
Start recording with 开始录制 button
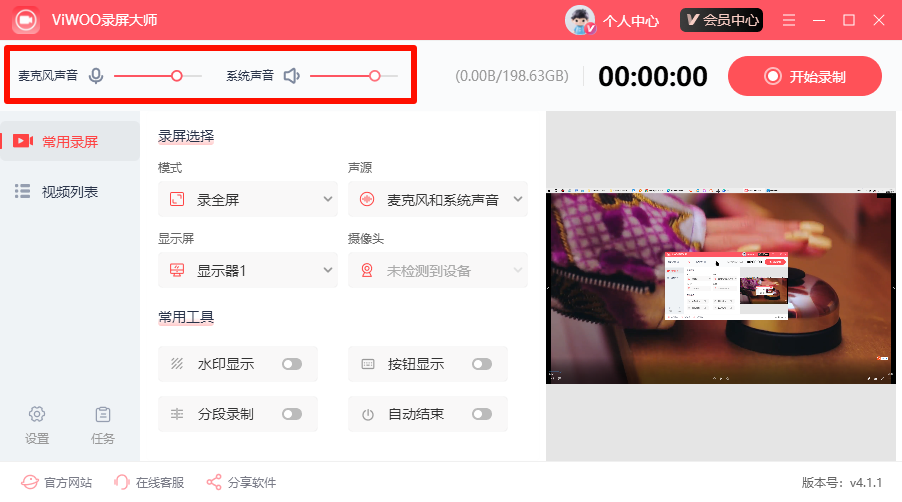point(804,76)
